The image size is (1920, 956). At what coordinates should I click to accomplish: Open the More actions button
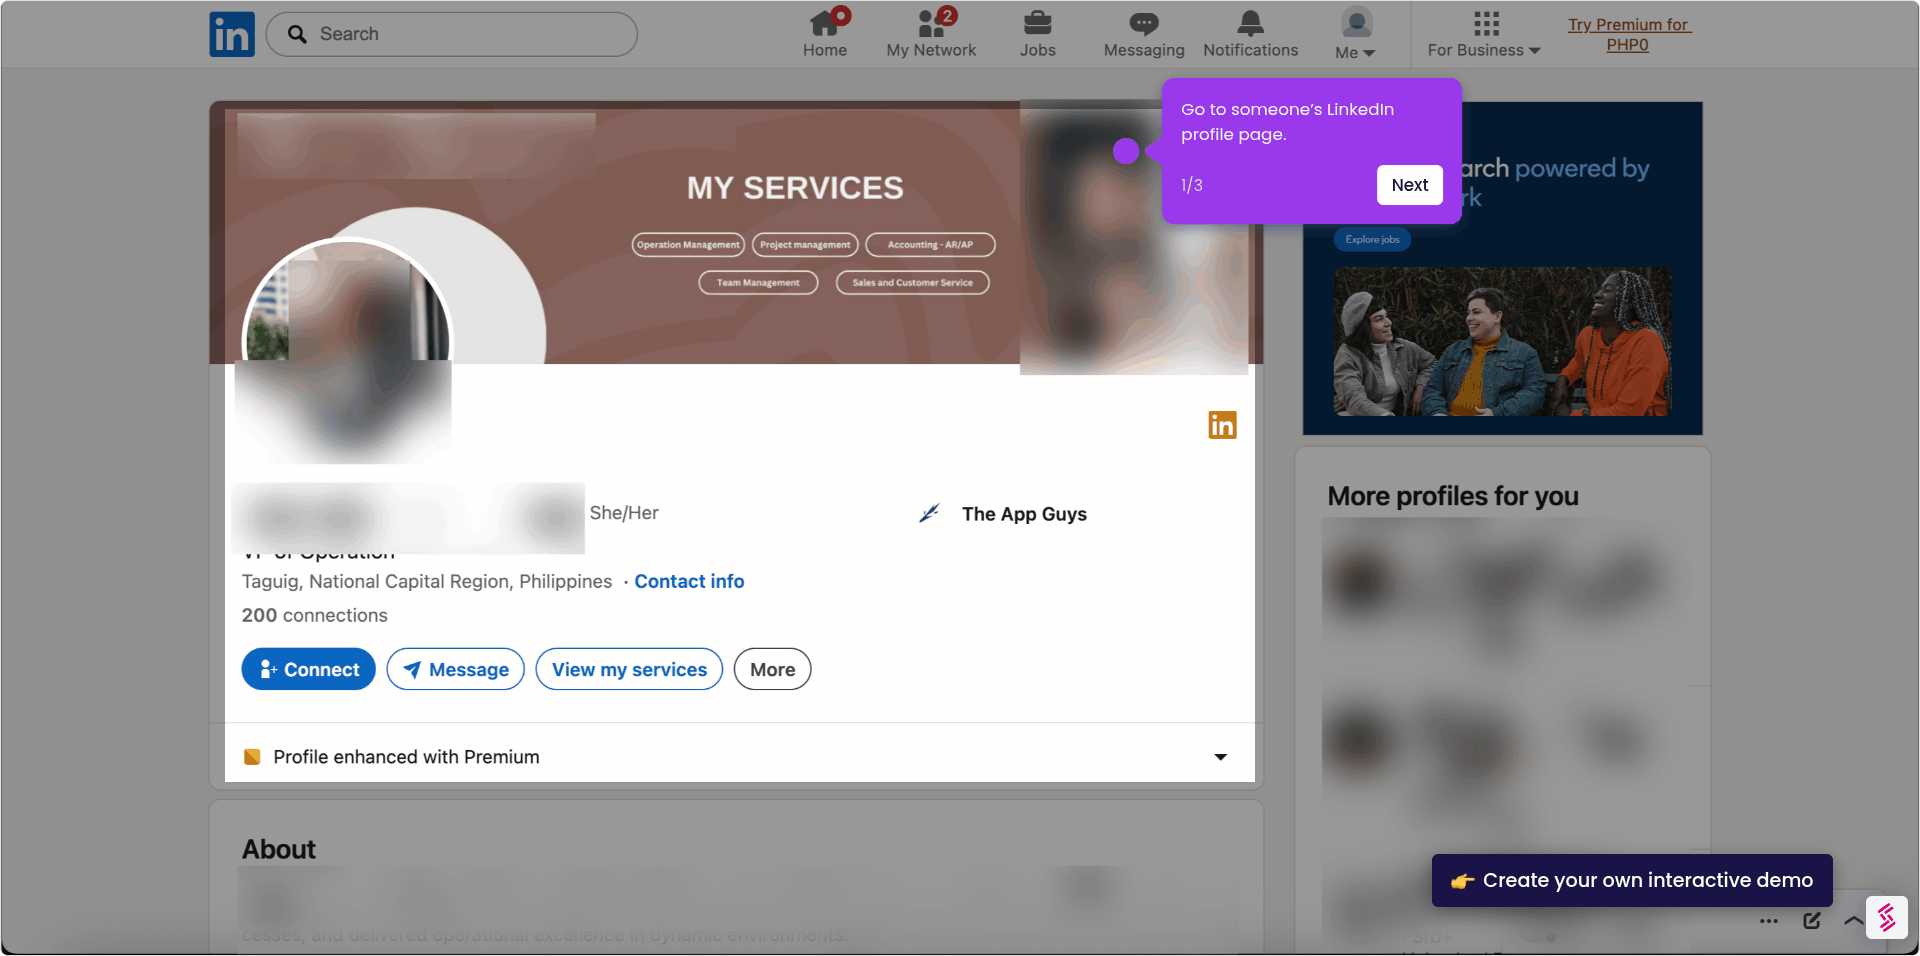[x=772, y=669]
